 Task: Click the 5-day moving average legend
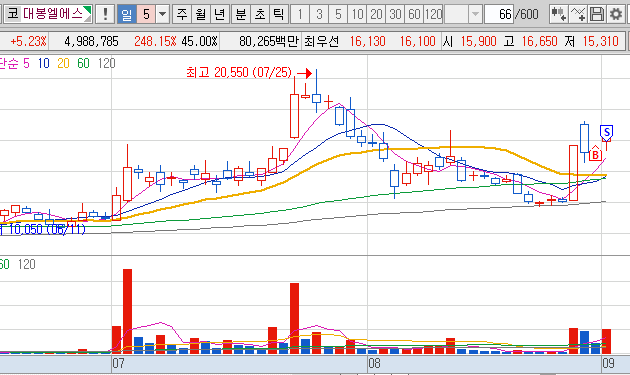click(x=26, y=63)
